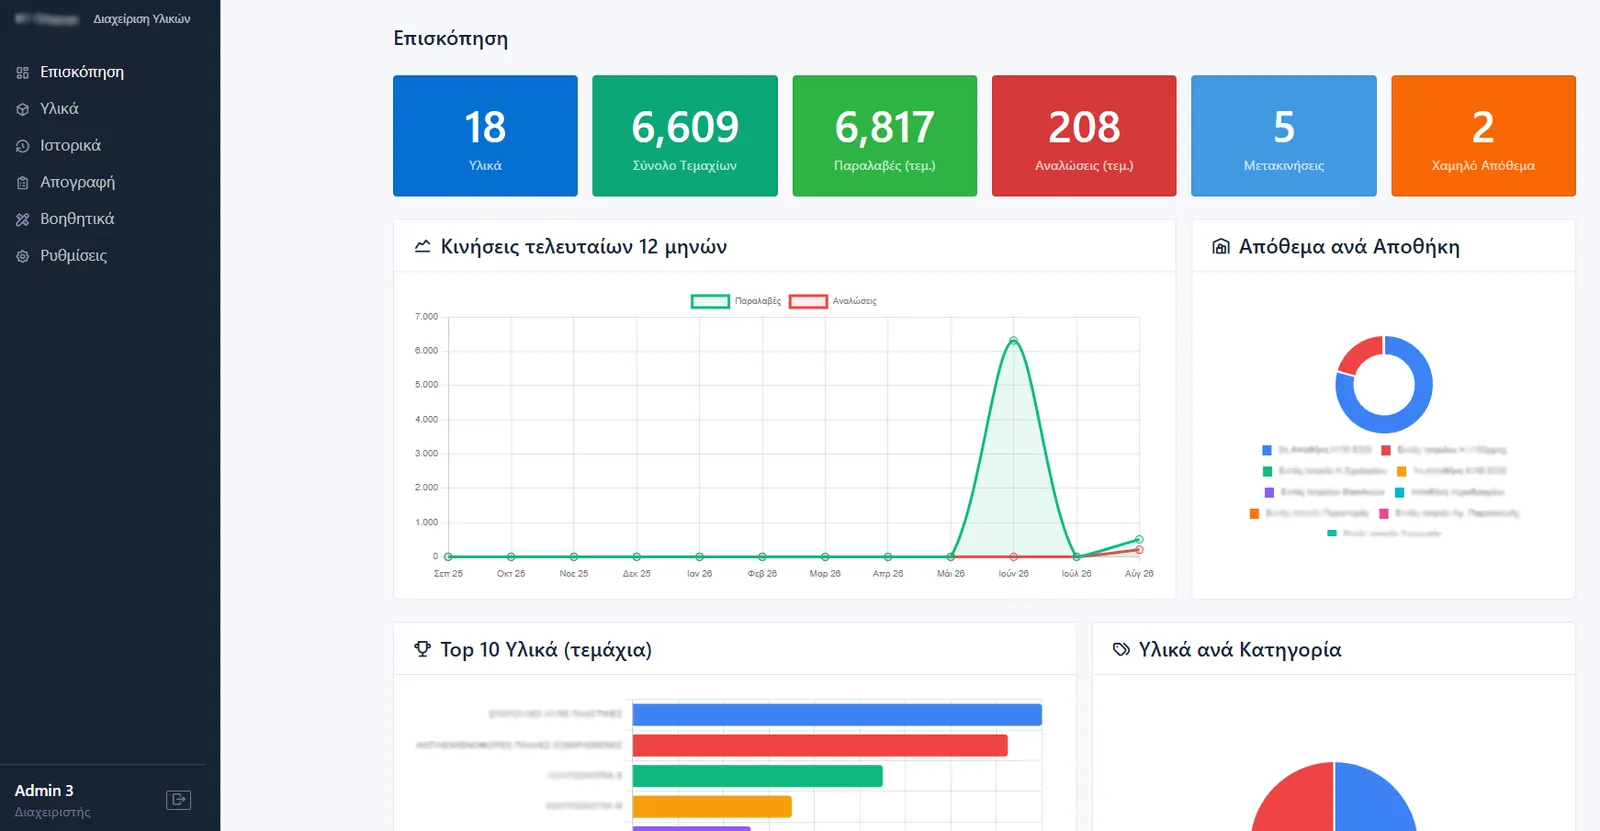Click the tags icon beside Υλικά ανά Κατηγορία

pyautogui.click(x=1121, y=650)
